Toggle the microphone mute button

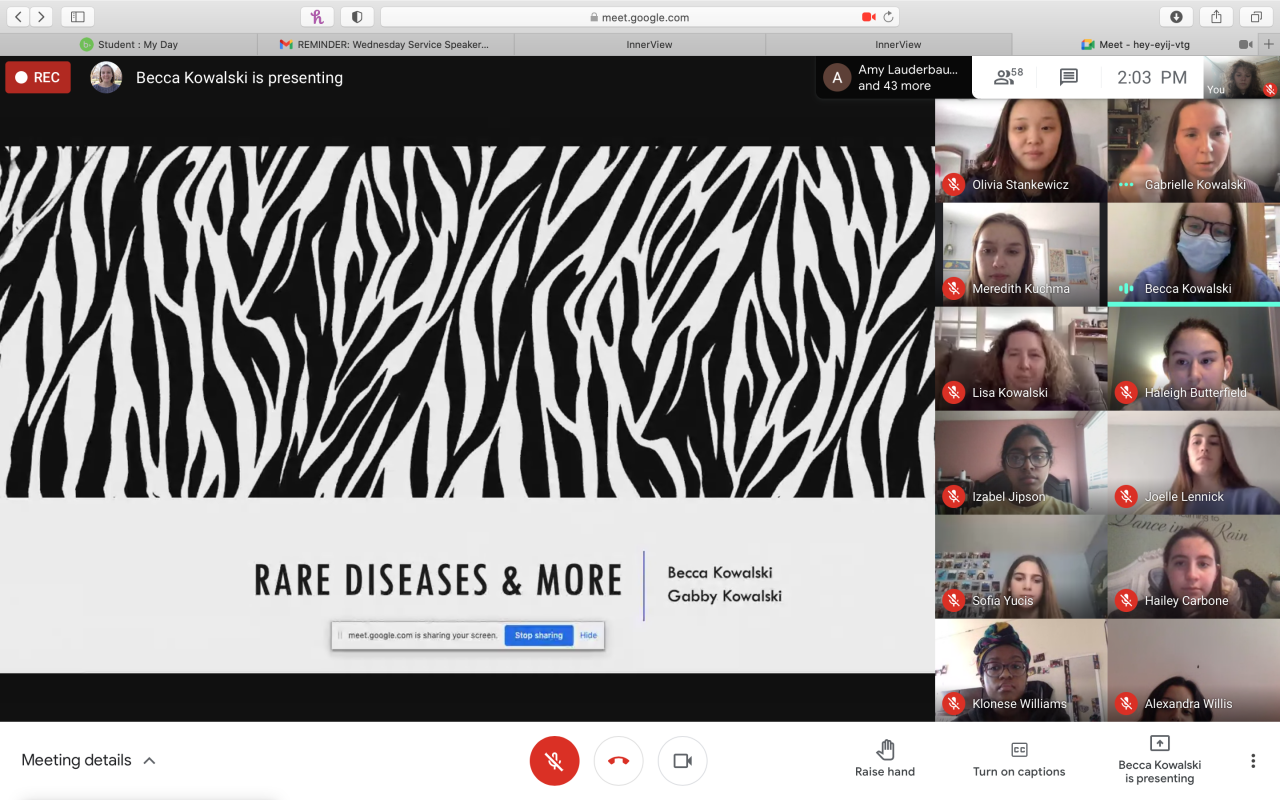tap(554, 761)
